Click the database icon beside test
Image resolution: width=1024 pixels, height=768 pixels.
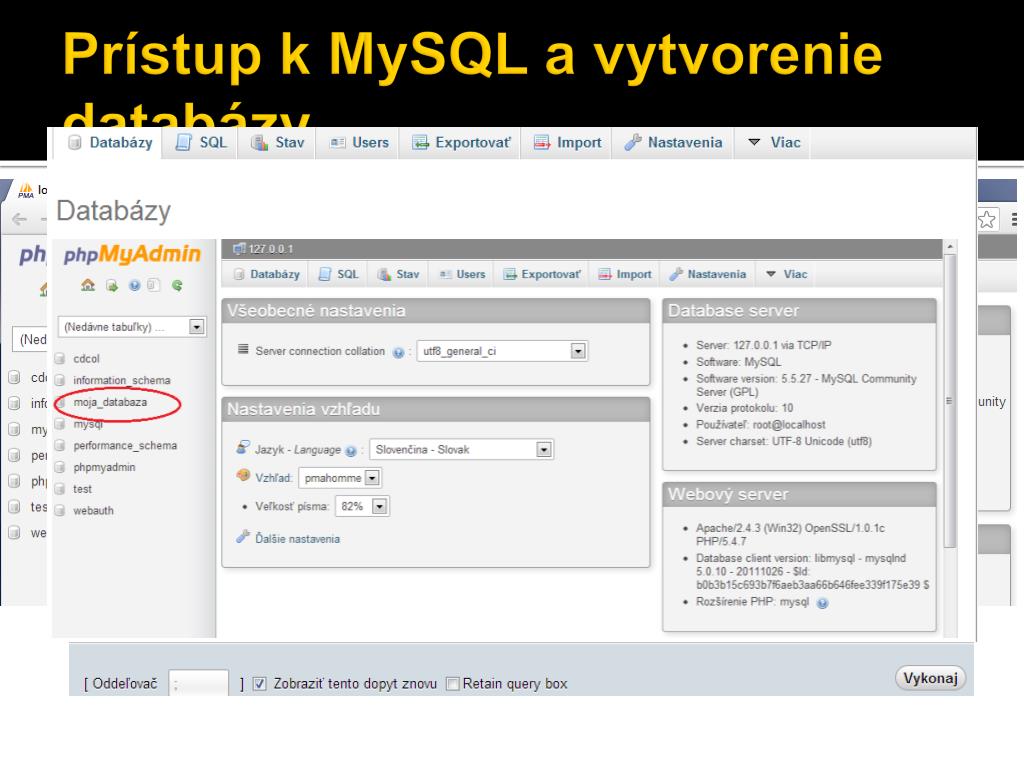point(60,489)
